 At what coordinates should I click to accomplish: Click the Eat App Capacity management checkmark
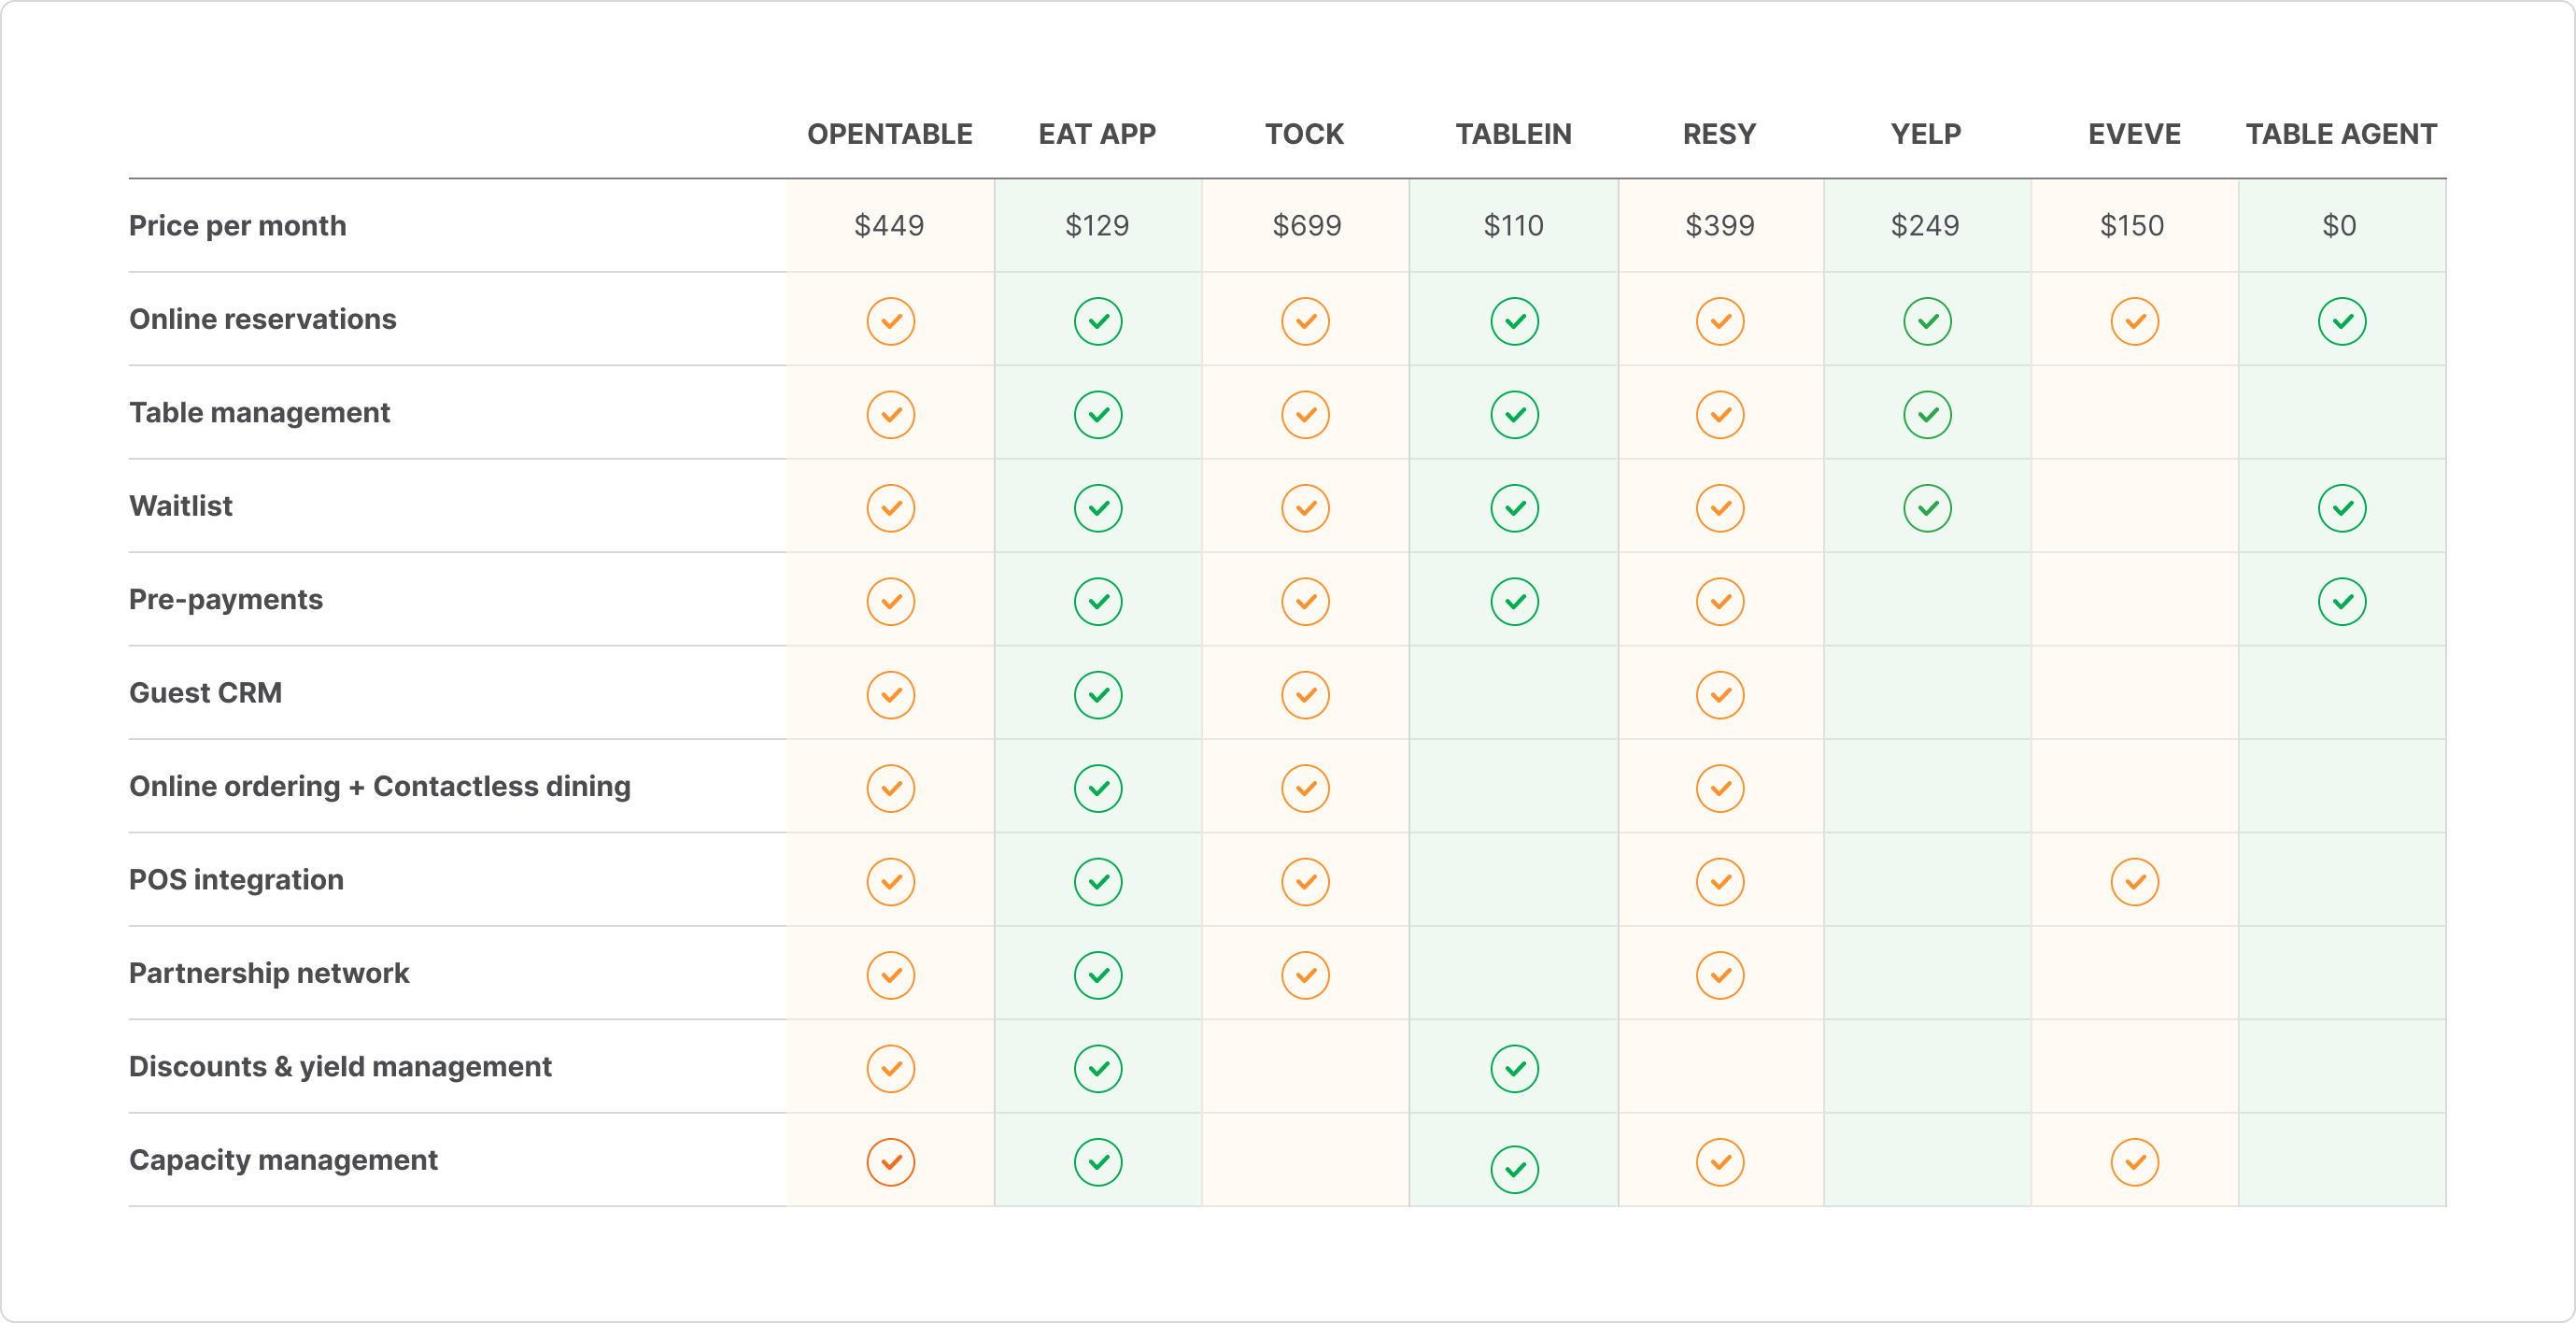point(1098,1162)
